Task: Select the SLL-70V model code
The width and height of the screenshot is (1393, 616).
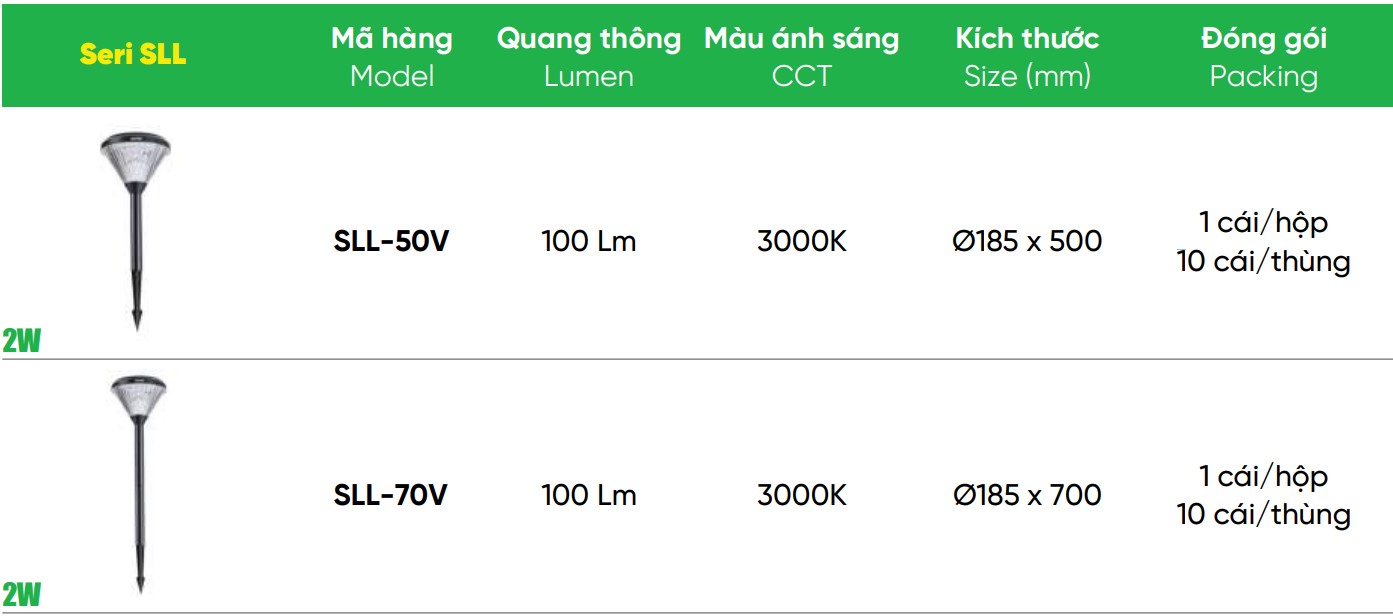Action: click(x=391, y=495)
